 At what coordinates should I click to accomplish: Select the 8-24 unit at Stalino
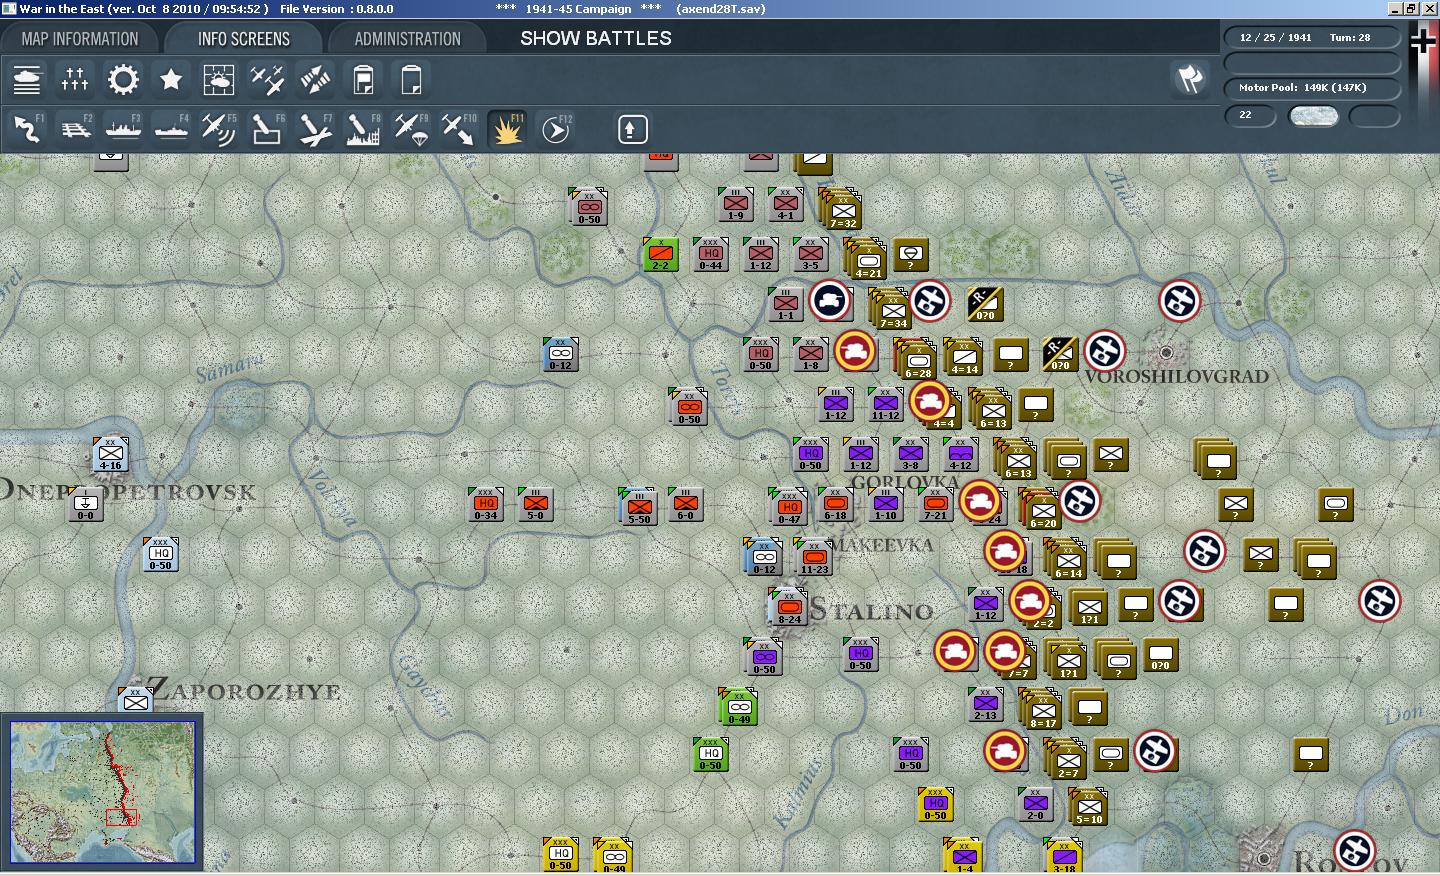point(789,607)
